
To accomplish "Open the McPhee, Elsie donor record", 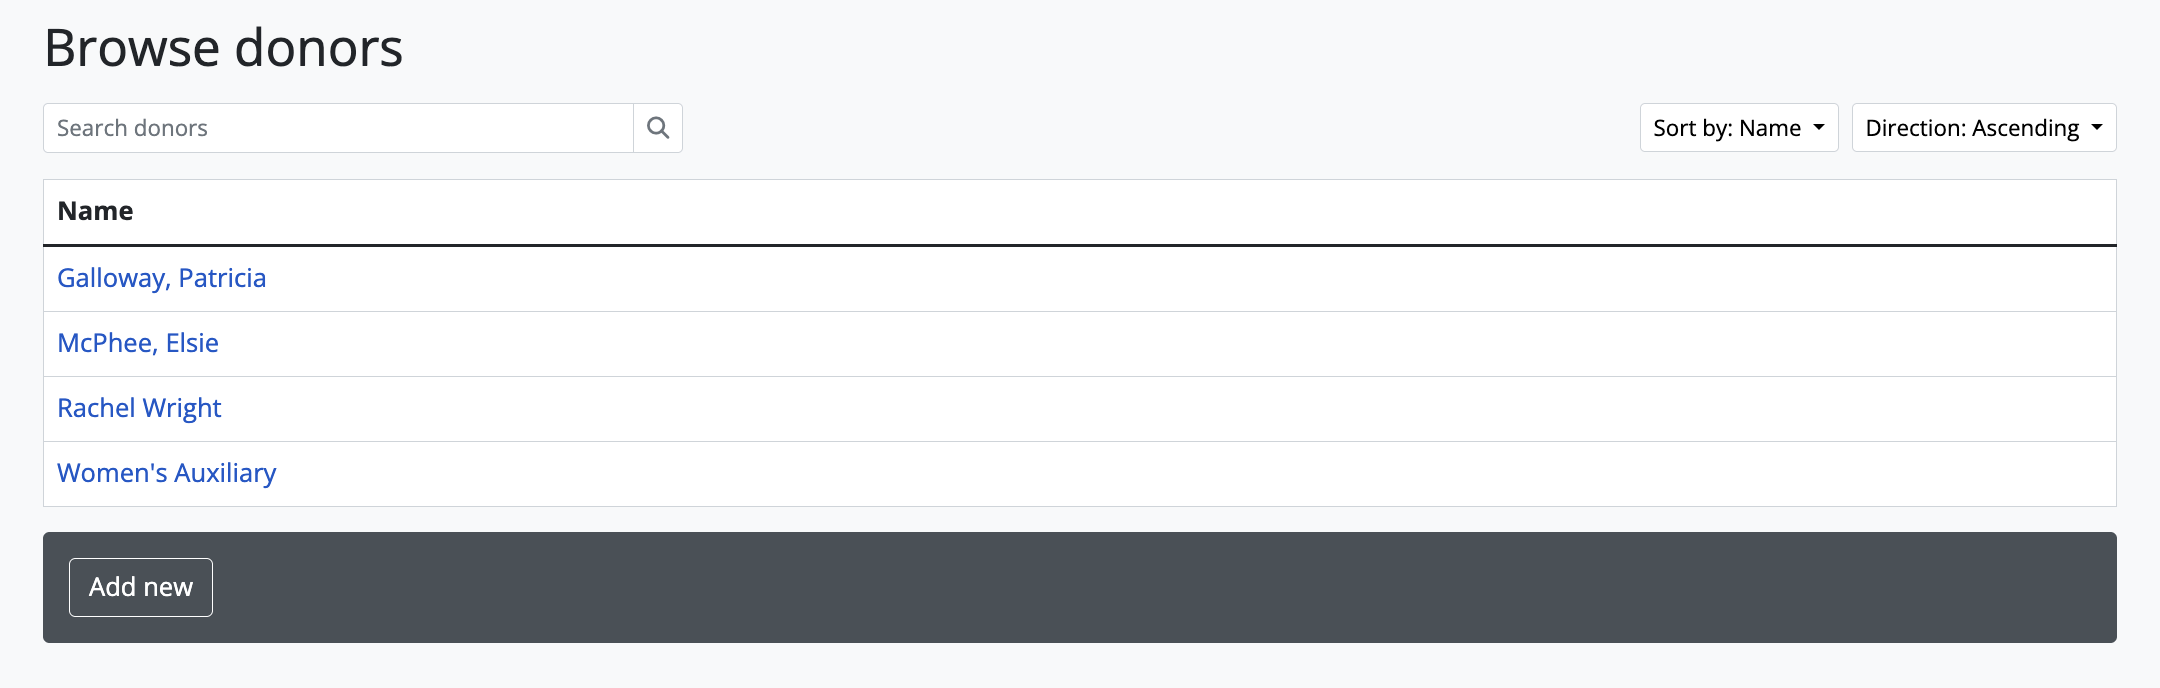I will (138, 343).
